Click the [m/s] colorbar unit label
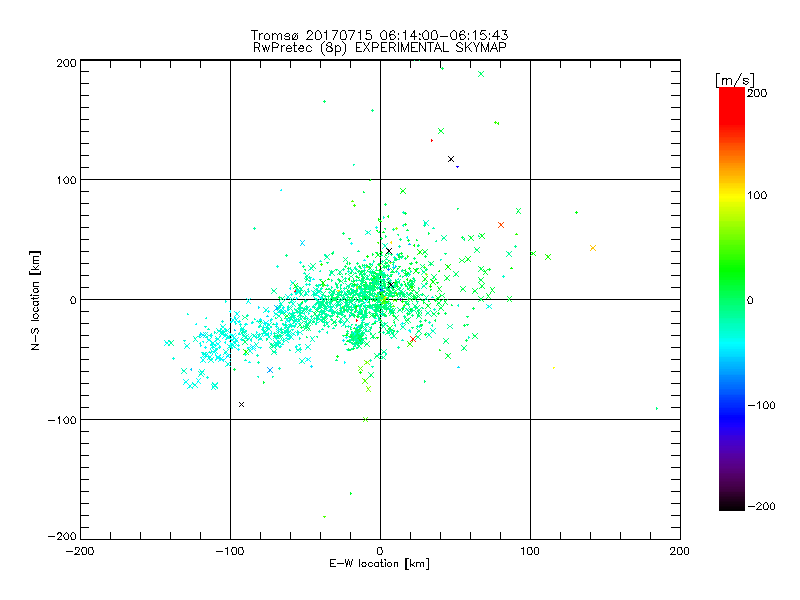 pyautogui.click(x=735, y=80)
